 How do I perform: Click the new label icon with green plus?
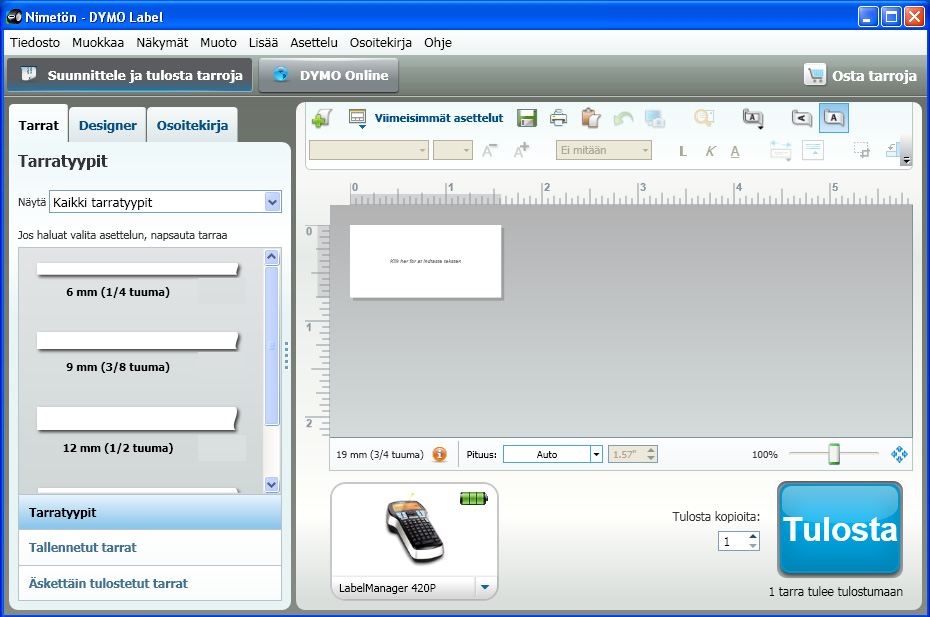(x=321, y=118)
